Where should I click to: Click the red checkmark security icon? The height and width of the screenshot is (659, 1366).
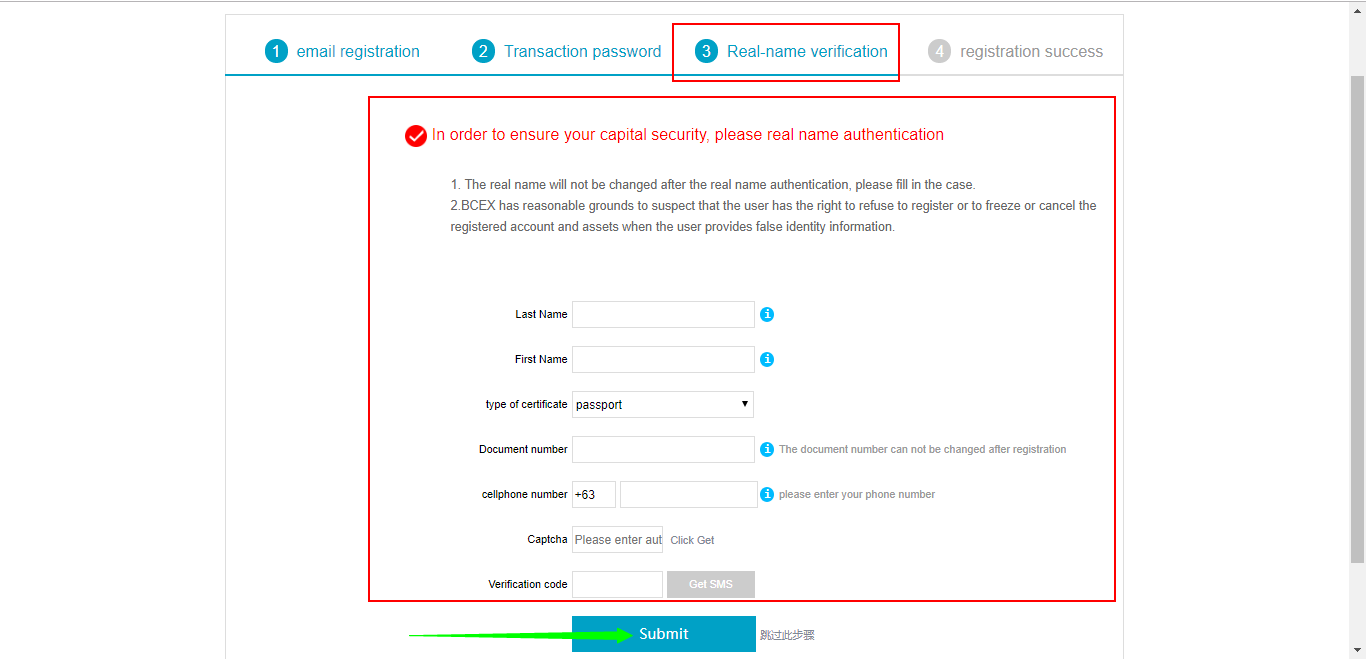coord(416,136)
